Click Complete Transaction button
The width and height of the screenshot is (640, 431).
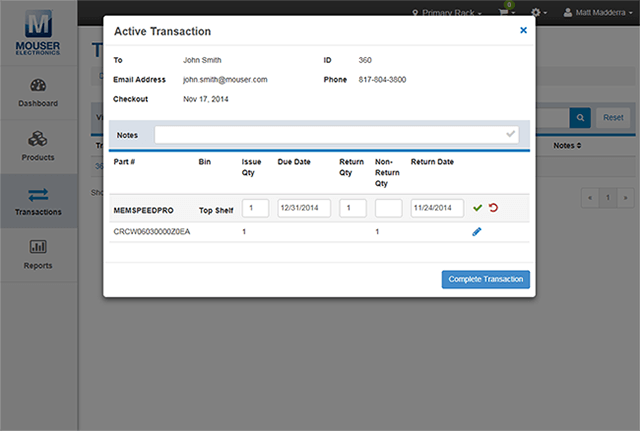coord(485,280)
